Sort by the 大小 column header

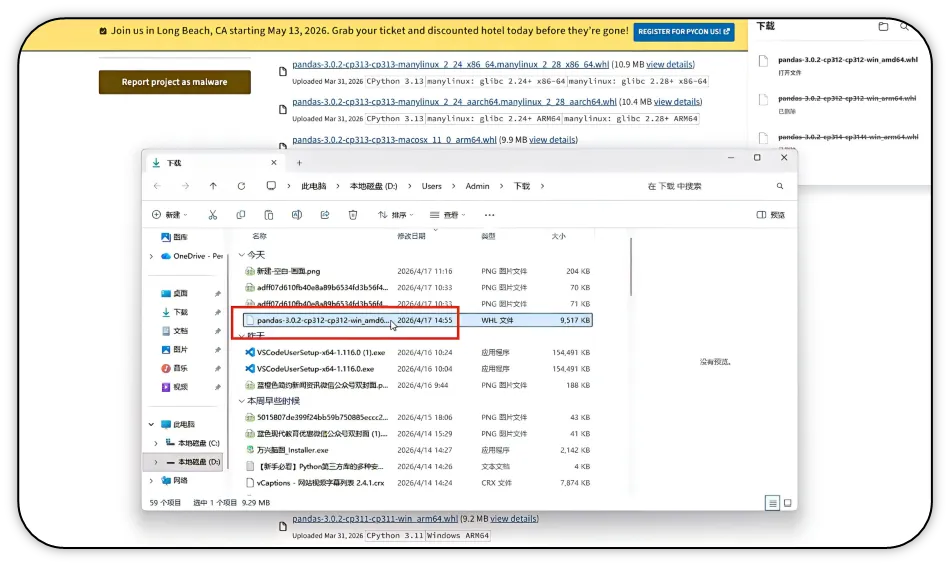(559, 236)
